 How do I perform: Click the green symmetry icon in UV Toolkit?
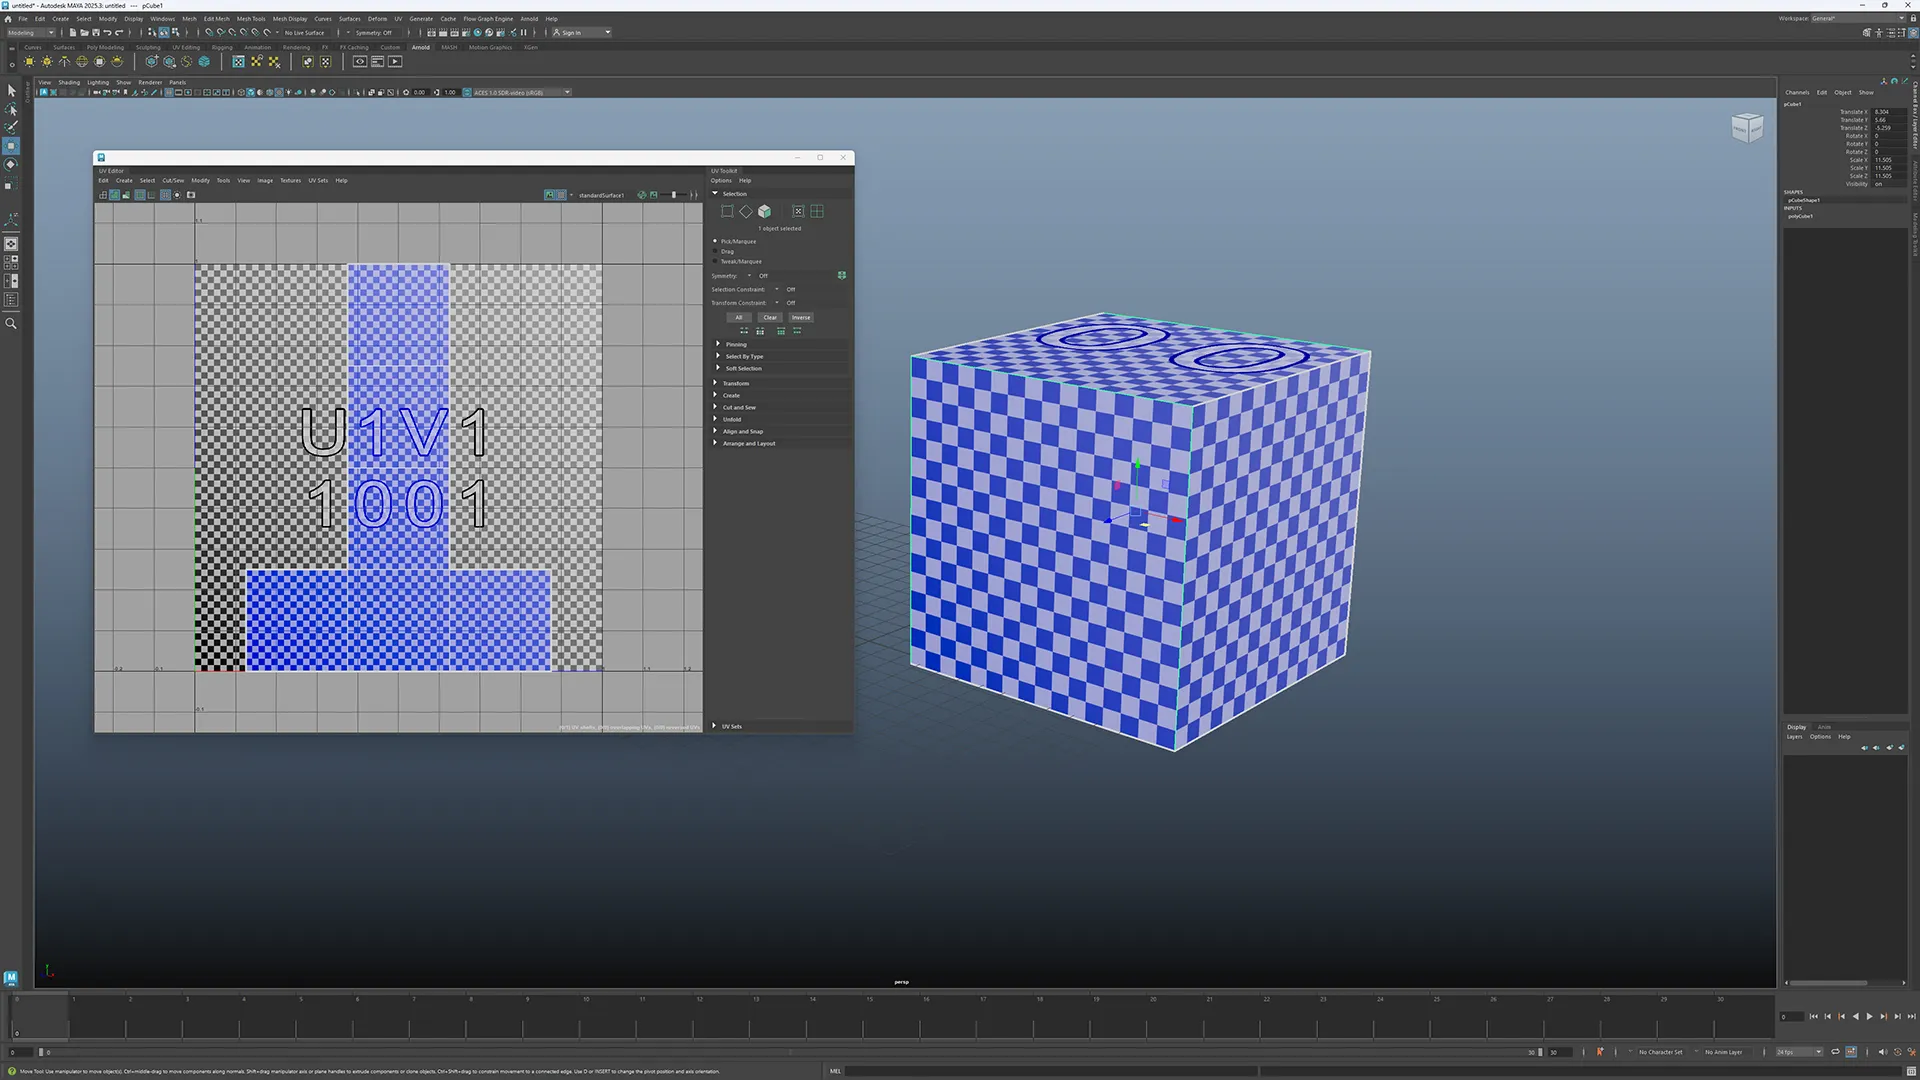click(842, 275)
